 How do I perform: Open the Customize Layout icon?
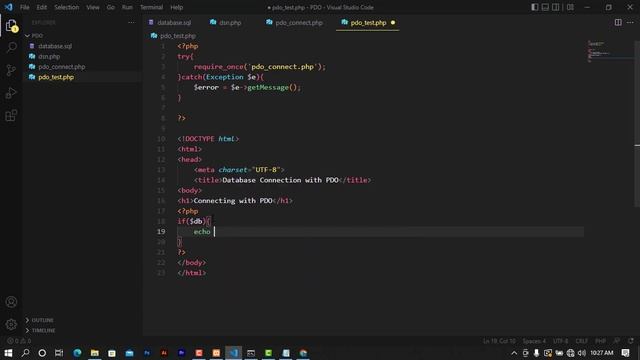tap(570, 7)
